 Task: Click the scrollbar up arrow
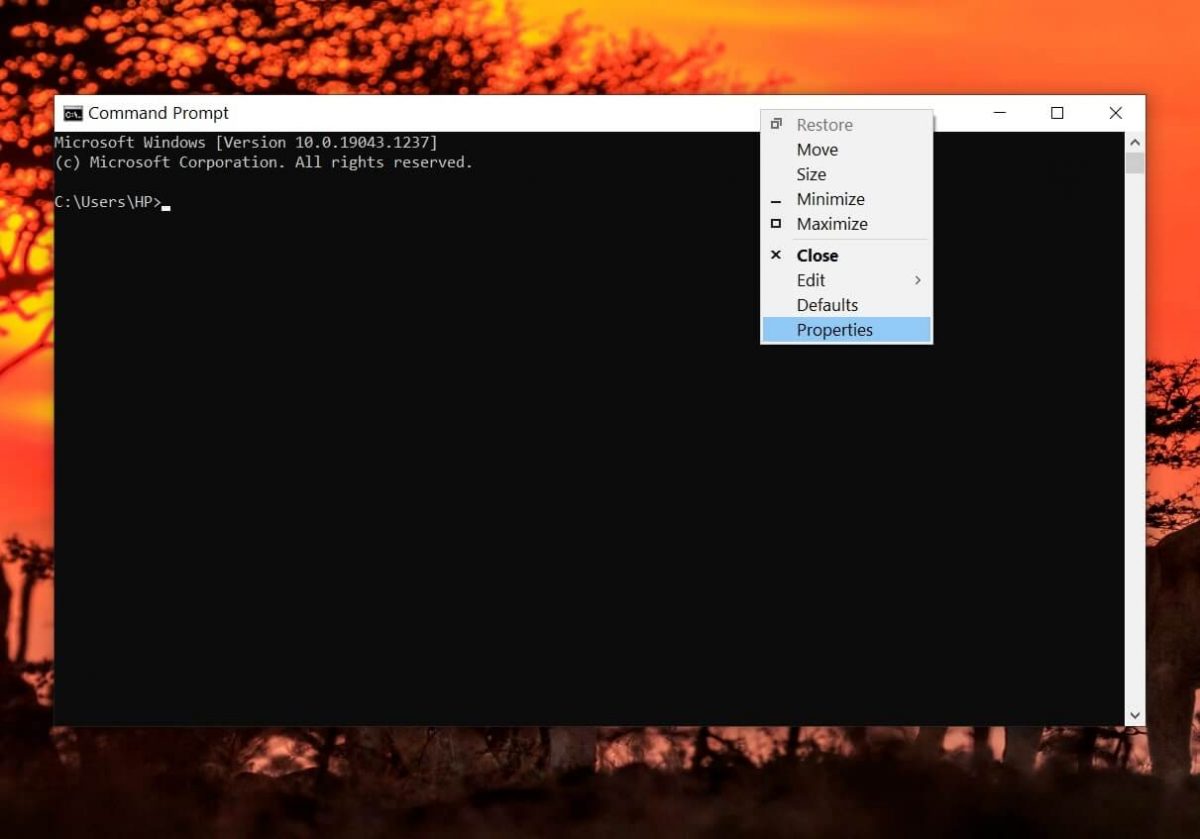click(1135, 141)
